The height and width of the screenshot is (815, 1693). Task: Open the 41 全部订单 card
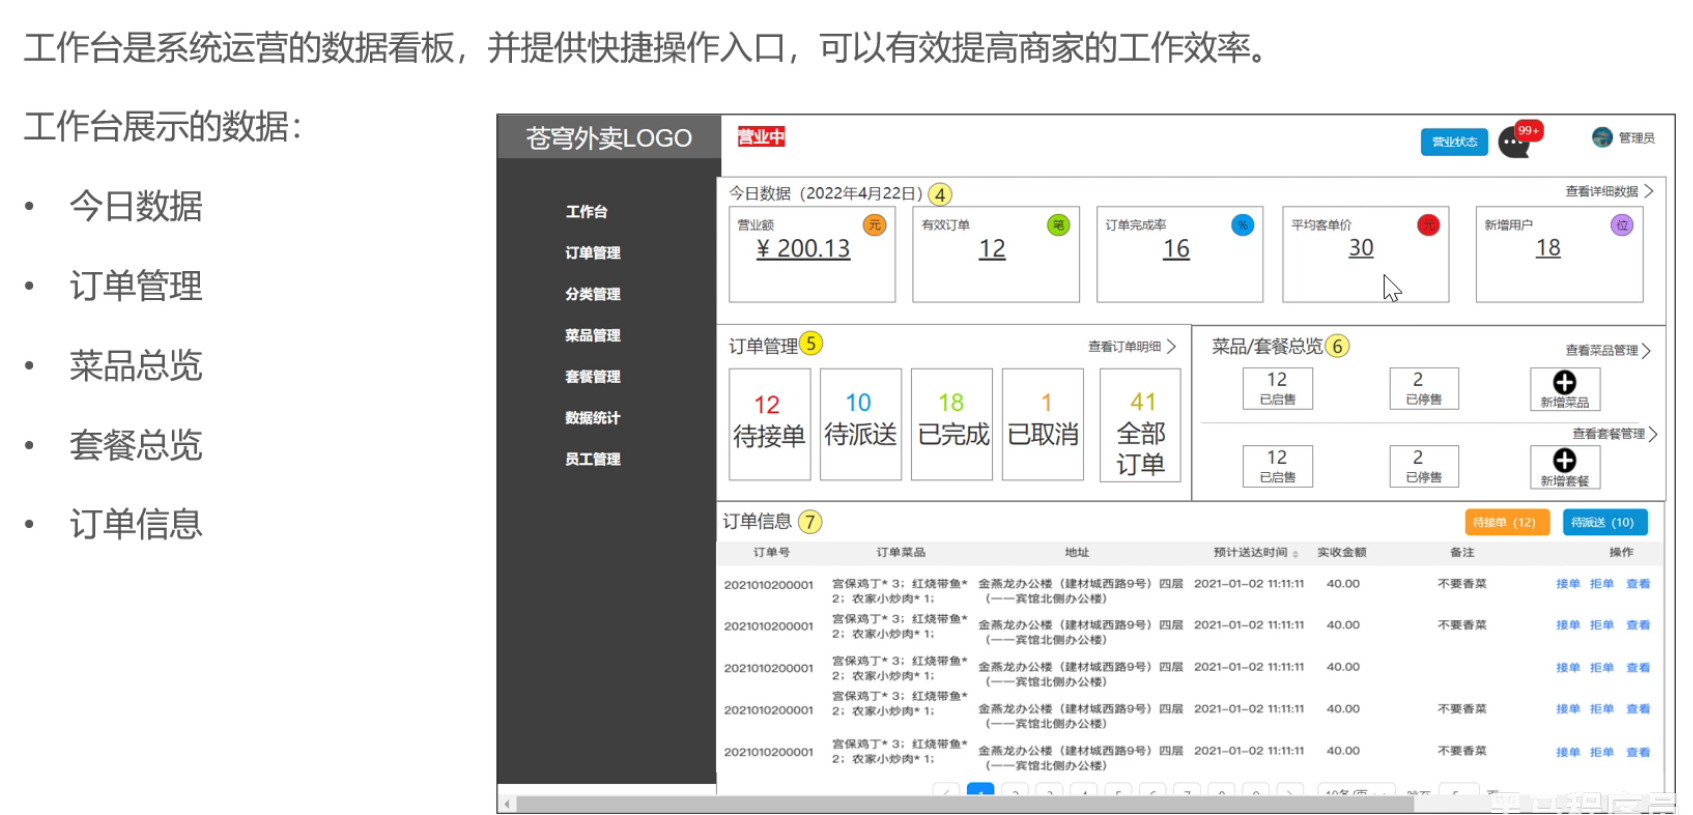(1140, 425)
